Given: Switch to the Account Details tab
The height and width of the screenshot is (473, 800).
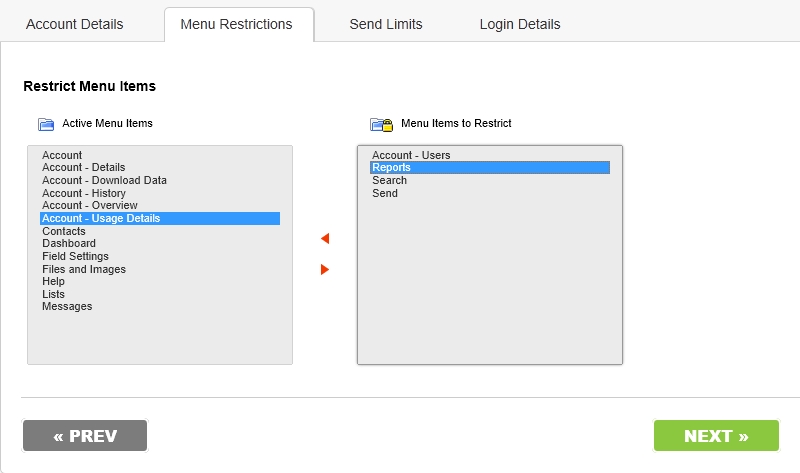Looking at the screenshot, I should coord(74,24).
